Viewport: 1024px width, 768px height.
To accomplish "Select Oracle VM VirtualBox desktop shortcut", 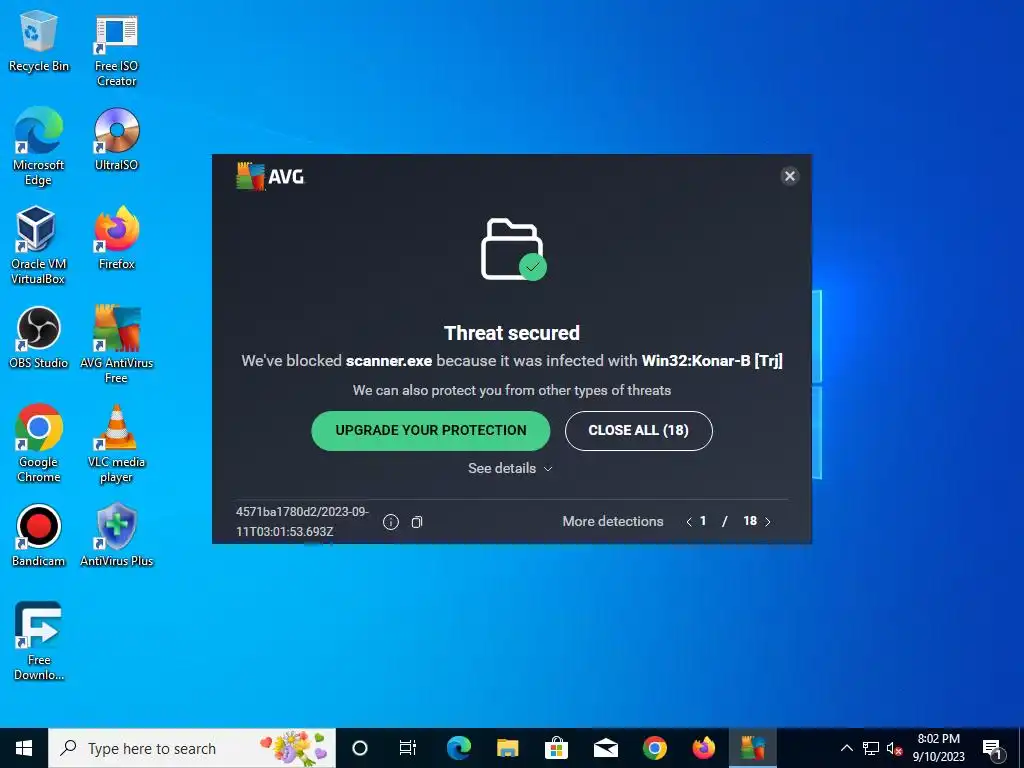I will tap(39, 245).
